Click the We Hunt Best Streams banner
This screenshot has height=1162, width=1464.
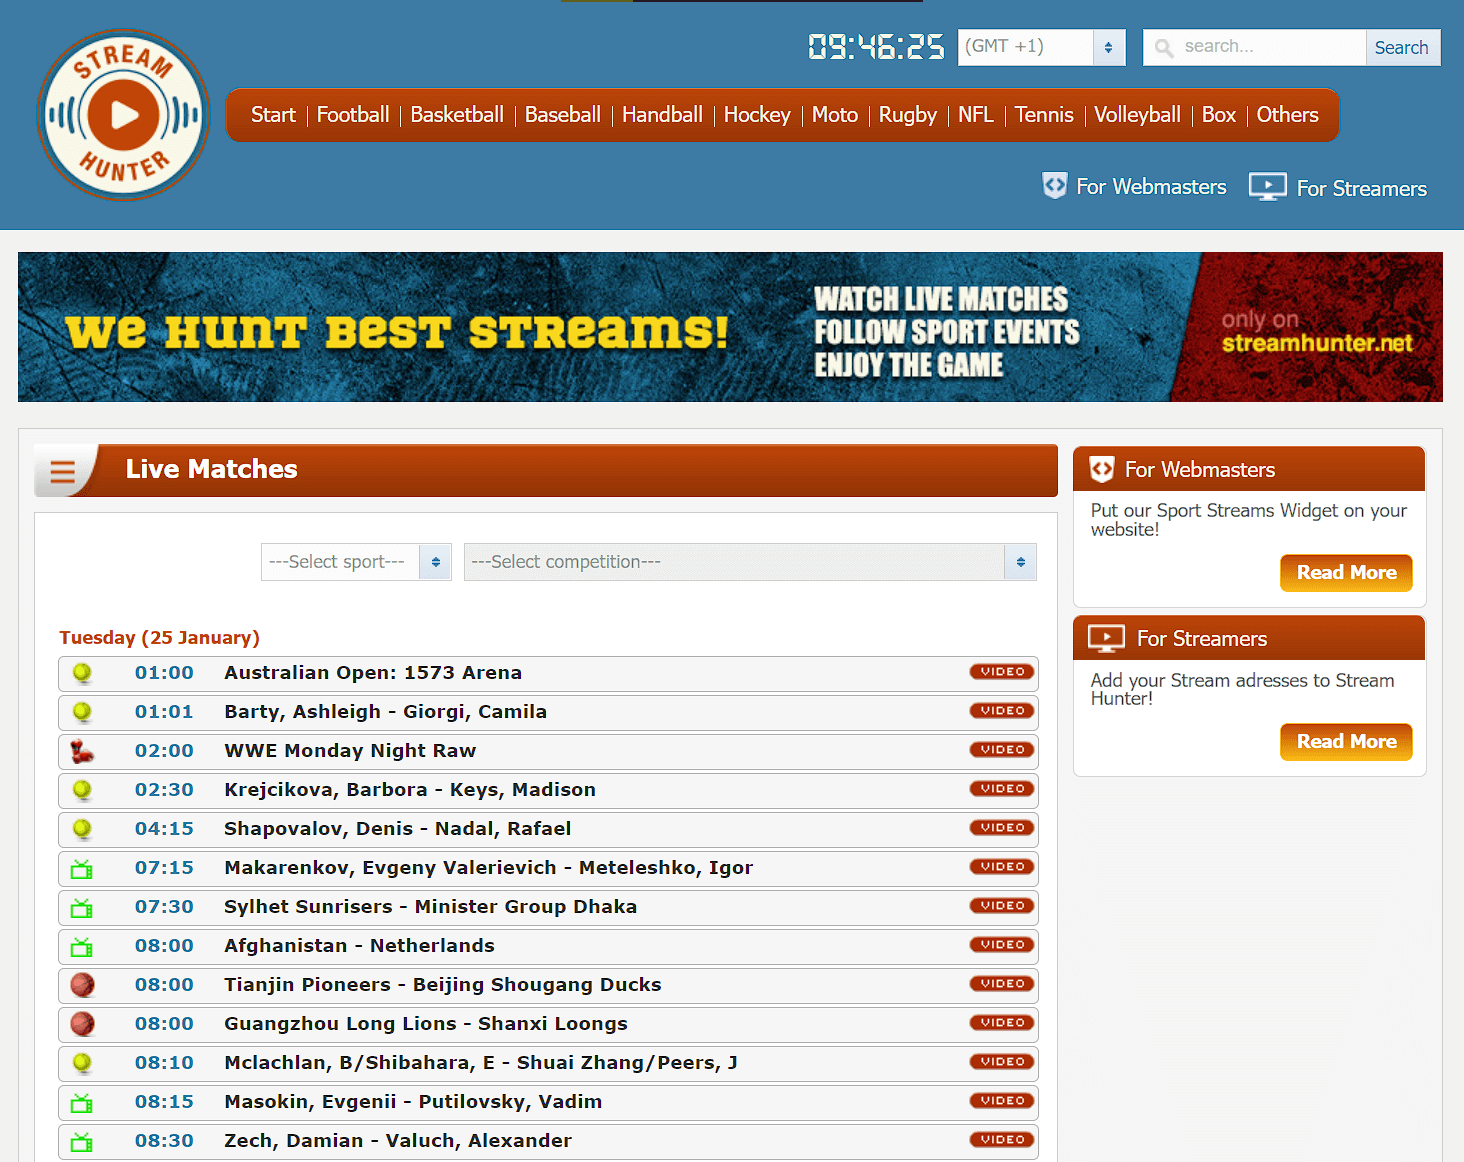(x=732, y=327)
